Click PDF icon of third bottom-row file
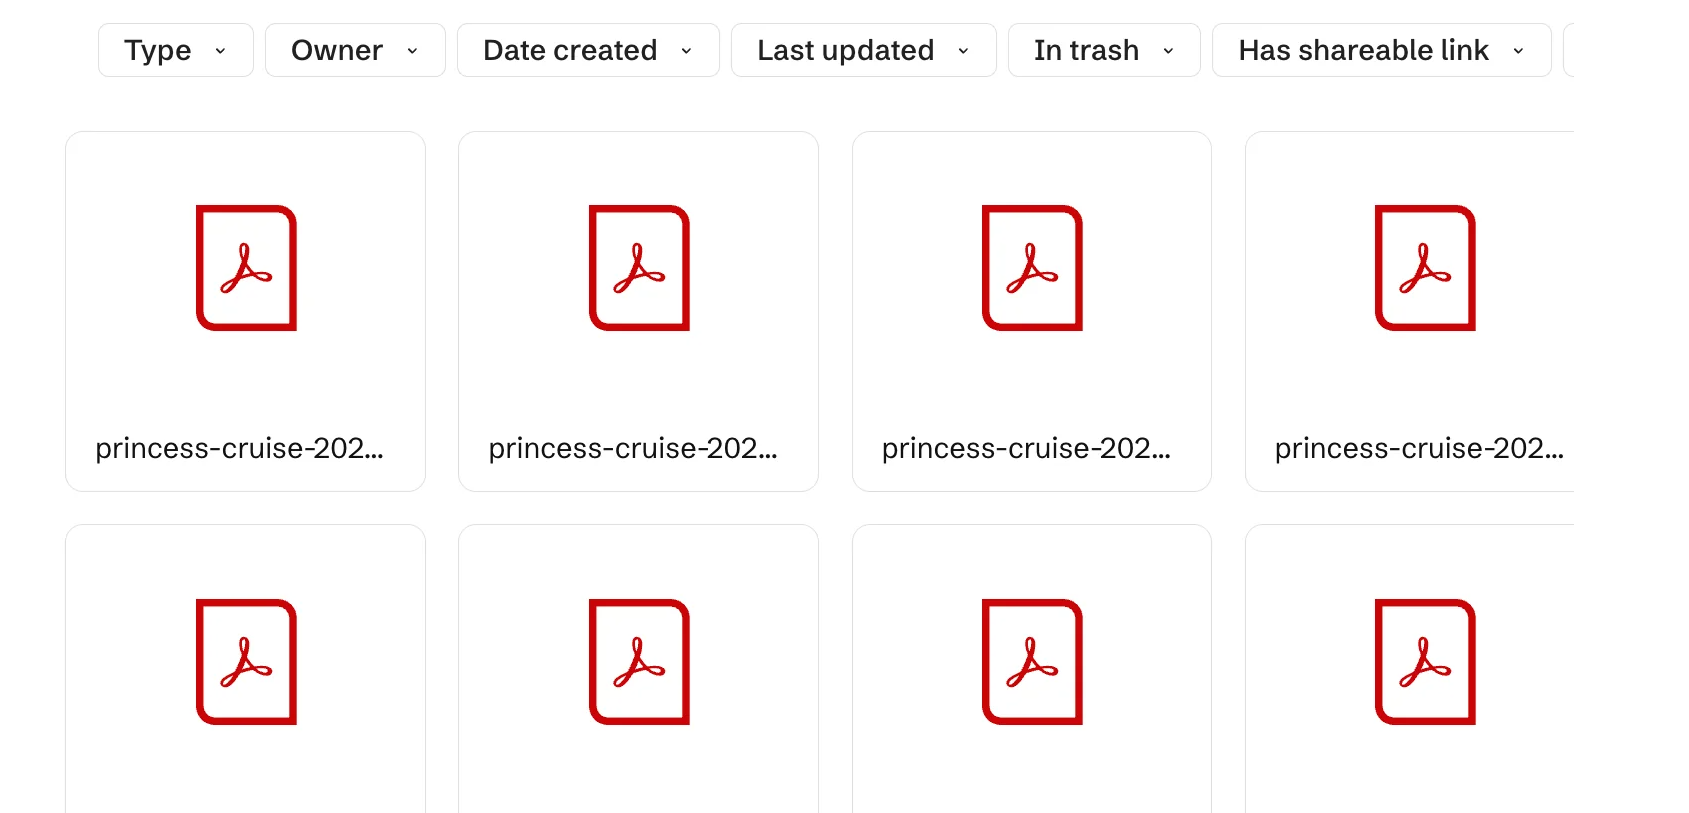Viewport: 1689px width, 813px height. coord(1032,662)
